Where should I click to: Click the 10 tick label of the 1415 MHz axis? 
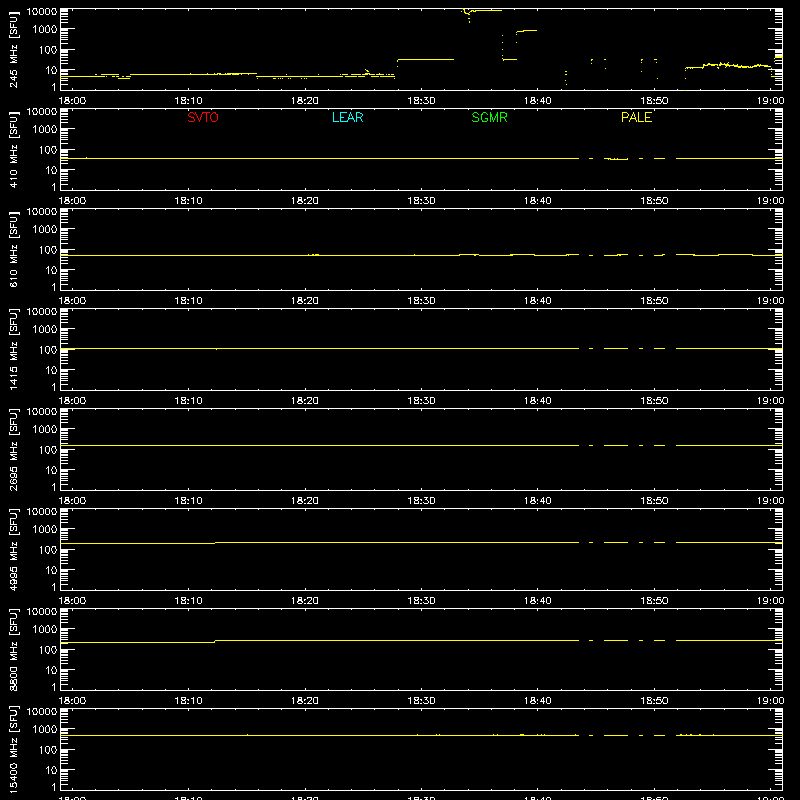pos(51,370)
